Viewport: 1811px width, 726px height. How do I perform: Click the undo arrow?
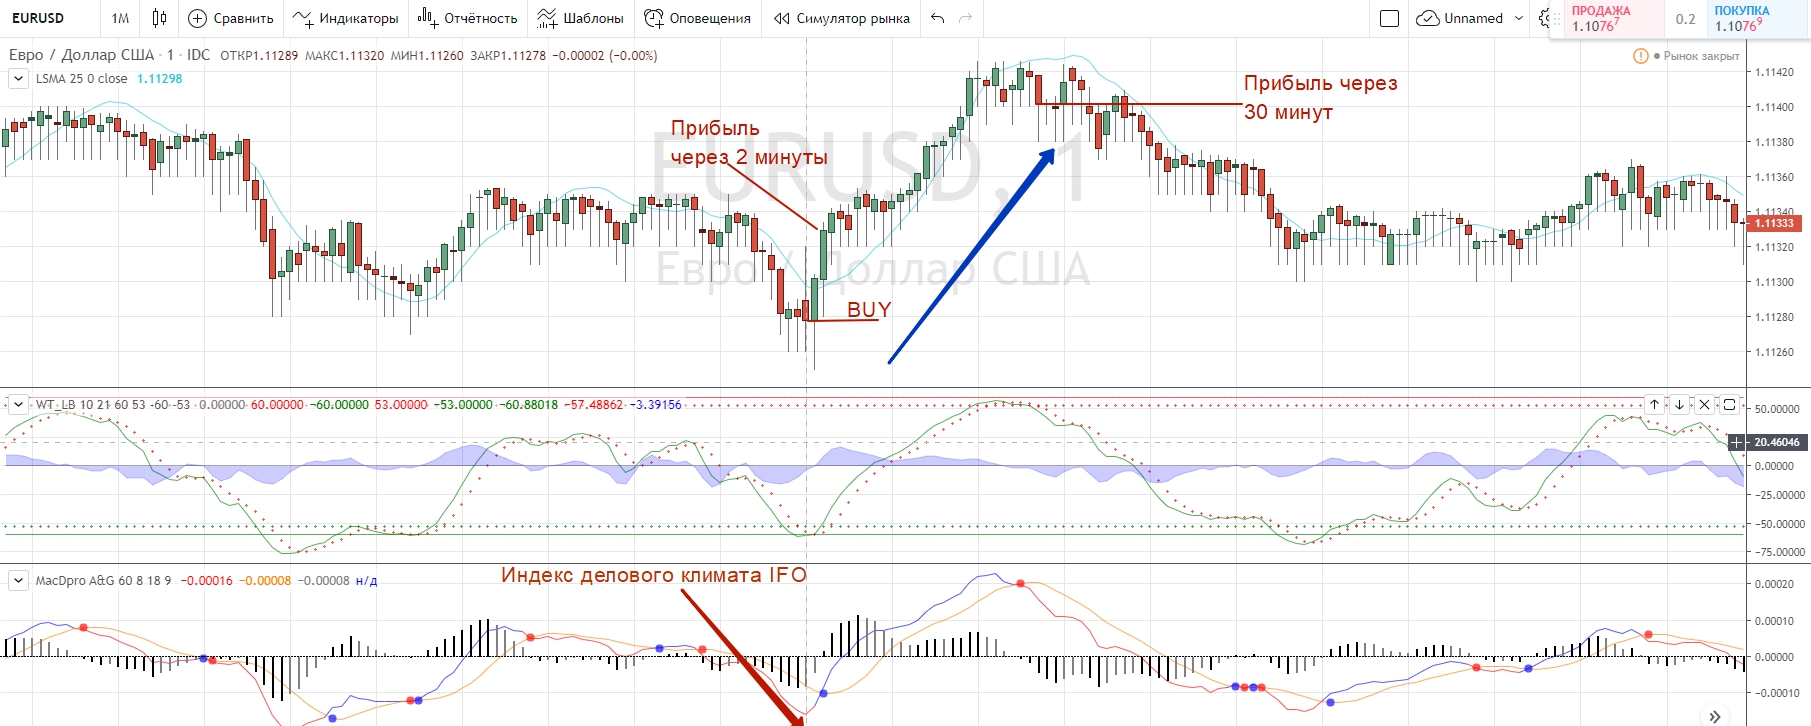[937, 18]
